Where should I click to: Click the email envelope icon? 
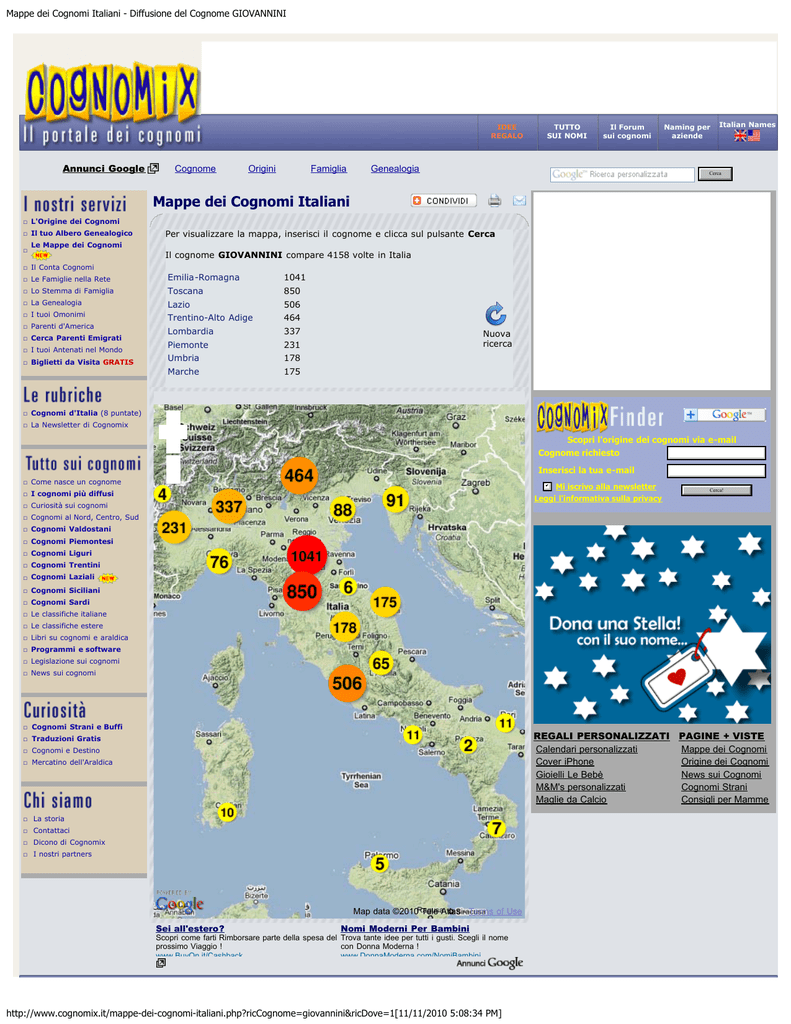[x=519, y=201]
